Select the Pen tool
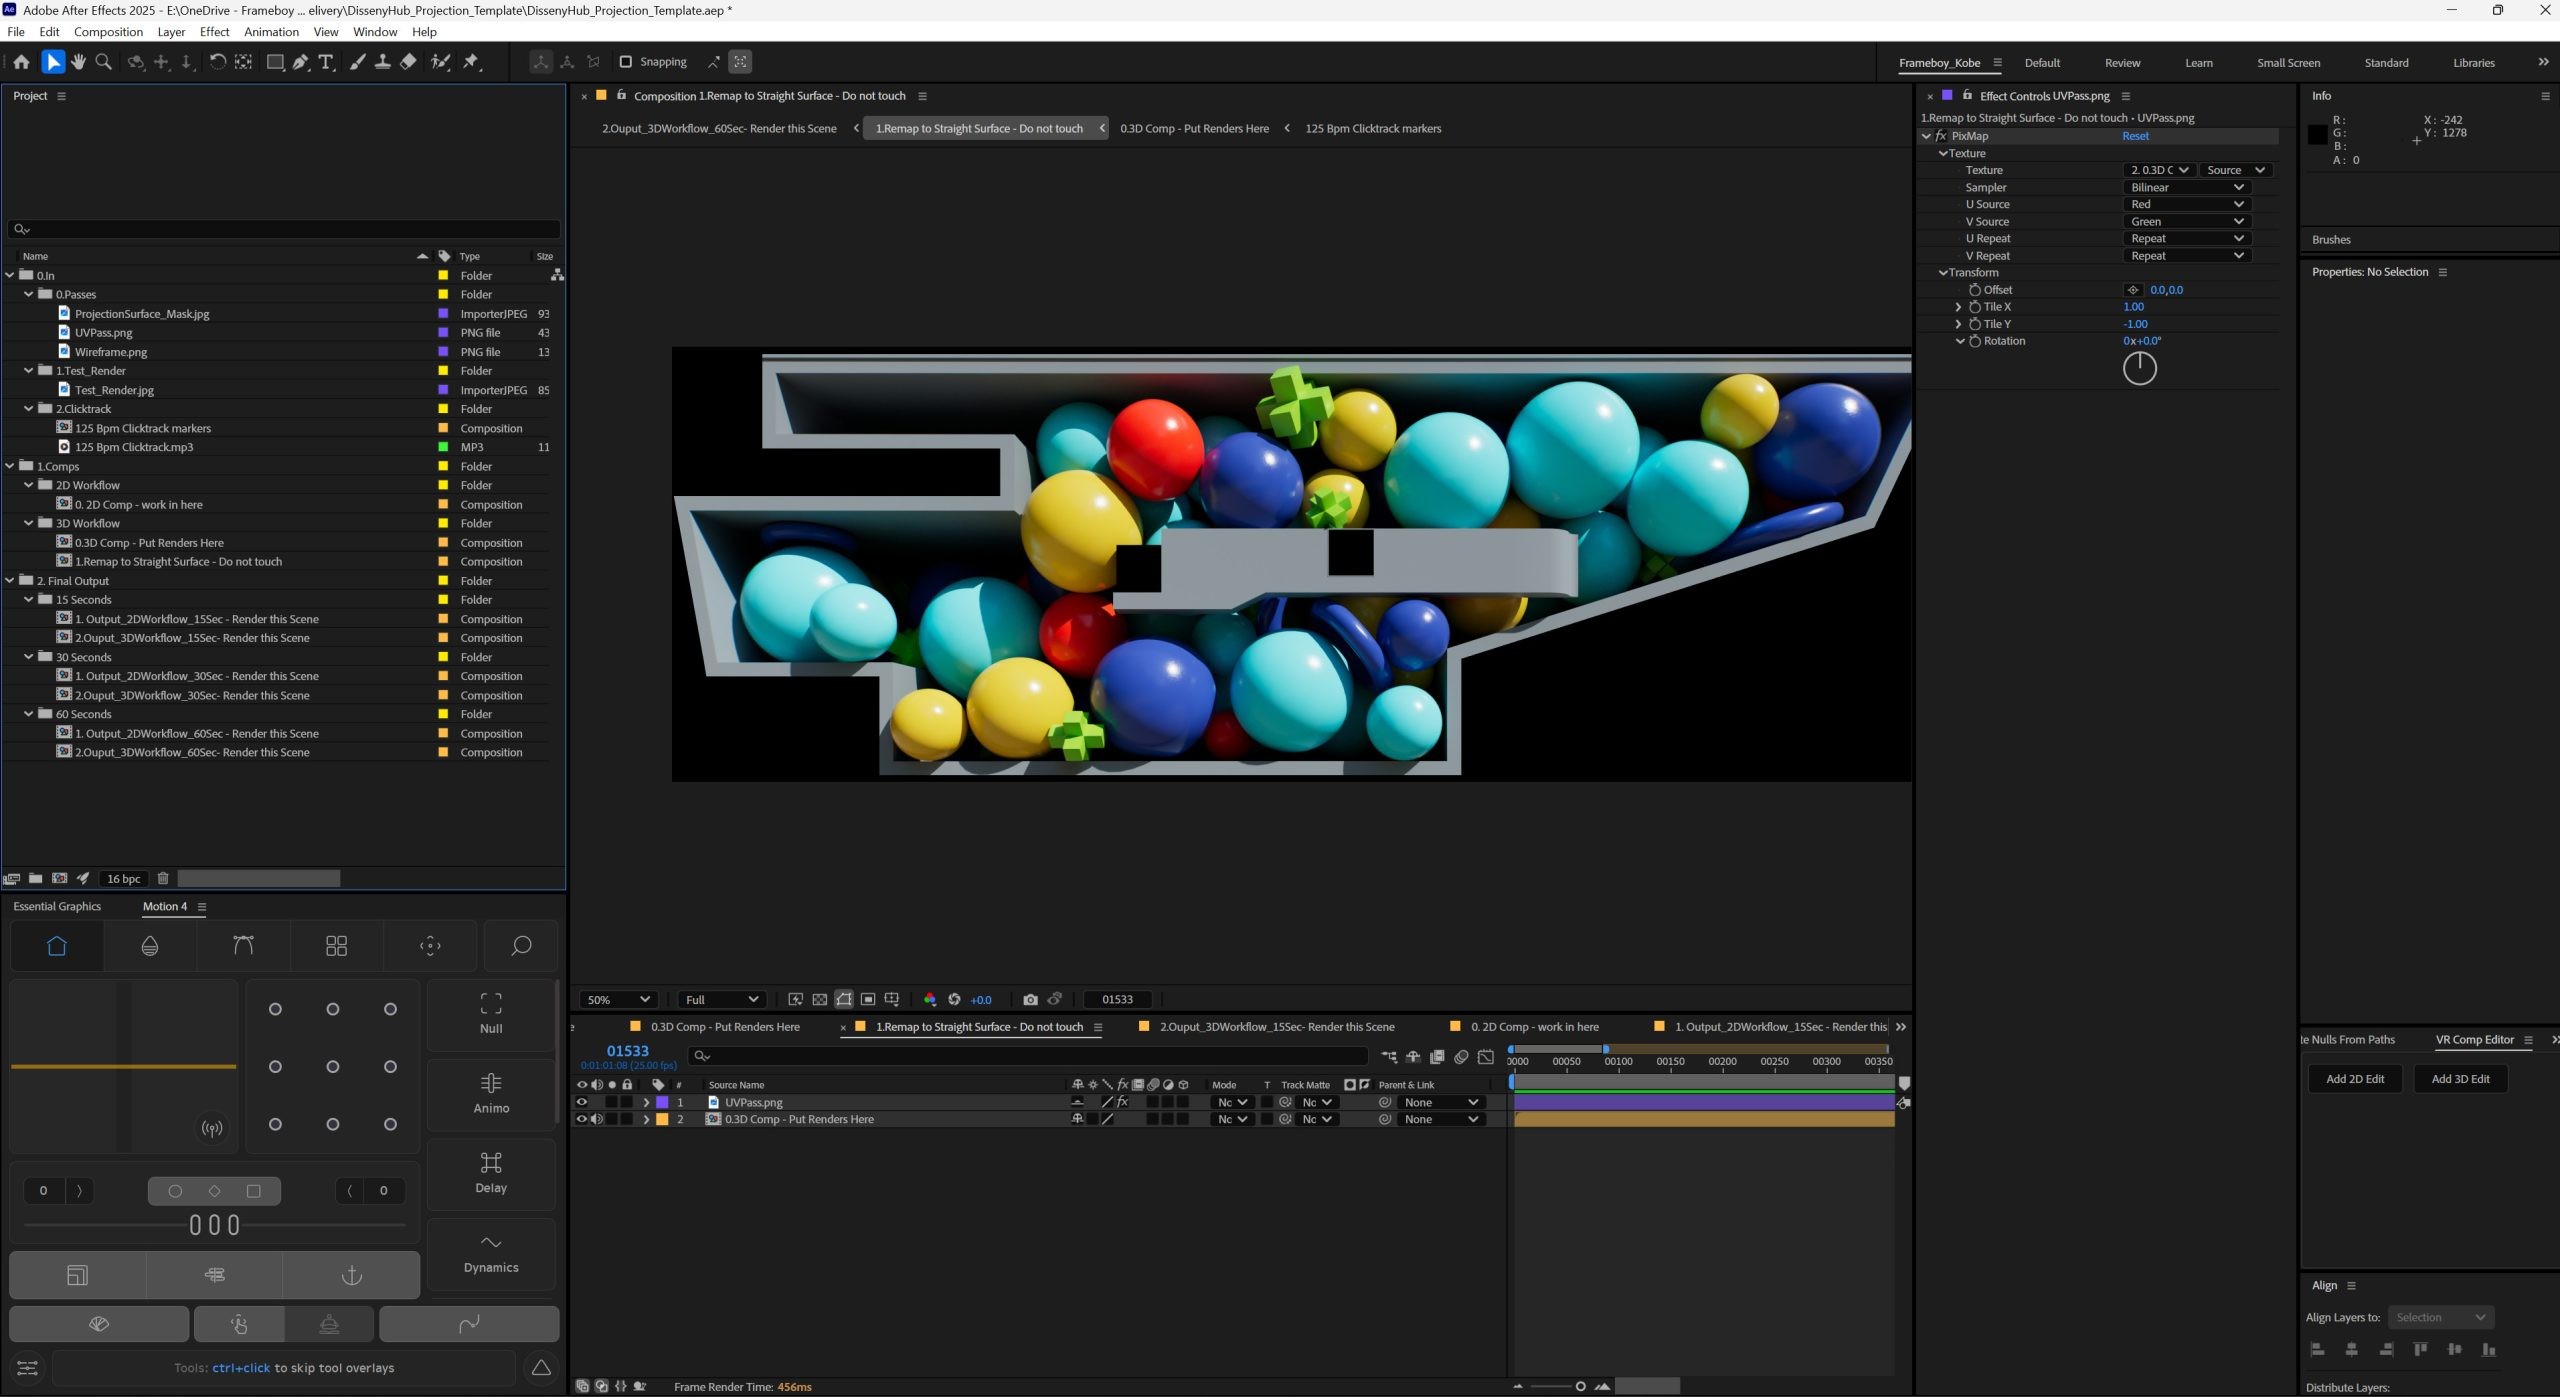 (x=300, y=62)
